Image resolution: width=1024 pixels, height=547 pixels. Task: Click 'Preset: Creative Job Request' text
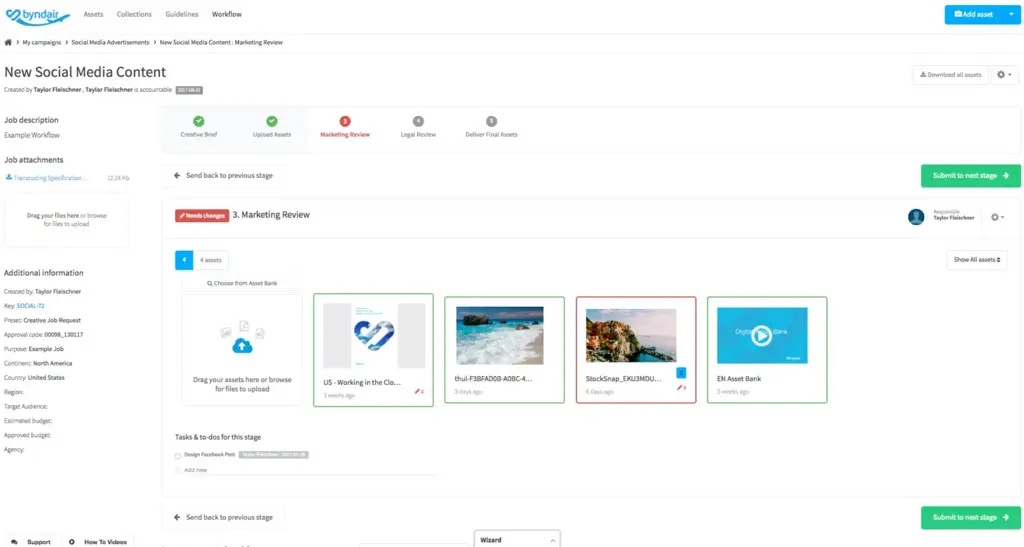coord(42,320)
